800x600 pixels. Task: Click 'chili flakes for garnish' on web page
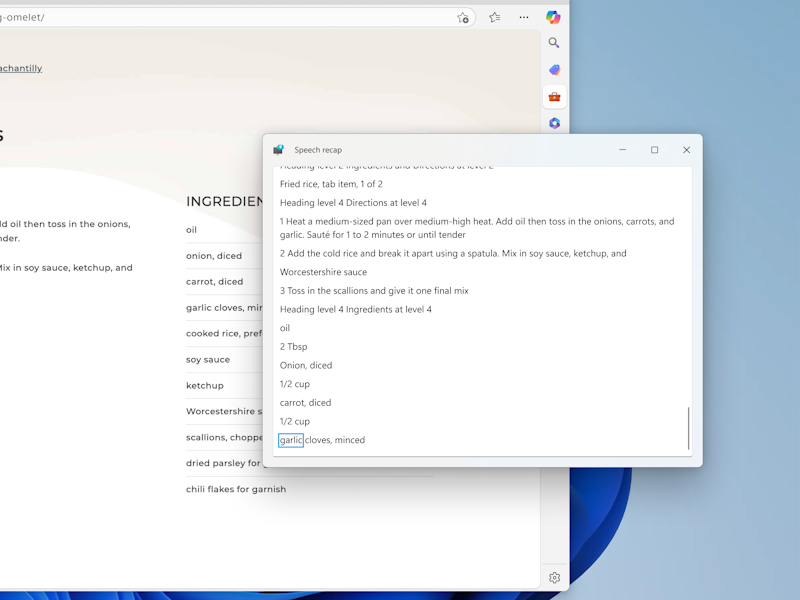(236, 489)
